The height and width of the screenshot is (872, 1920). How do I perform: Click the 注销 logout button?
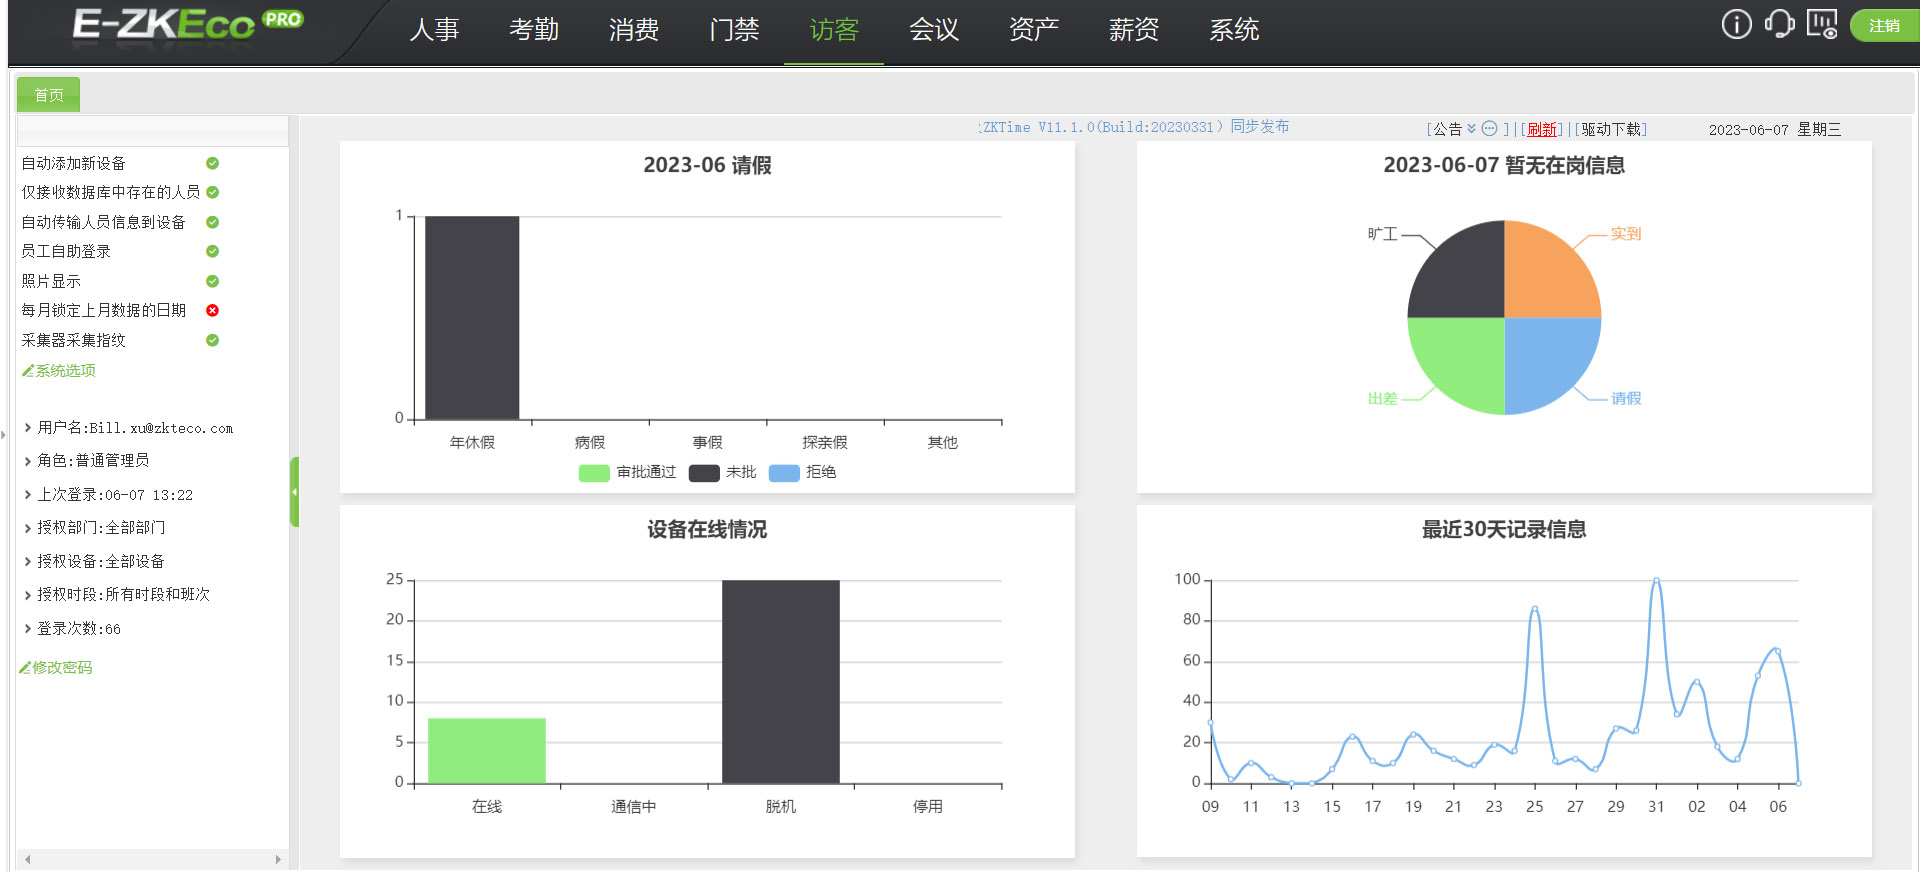coord(1884,26)
